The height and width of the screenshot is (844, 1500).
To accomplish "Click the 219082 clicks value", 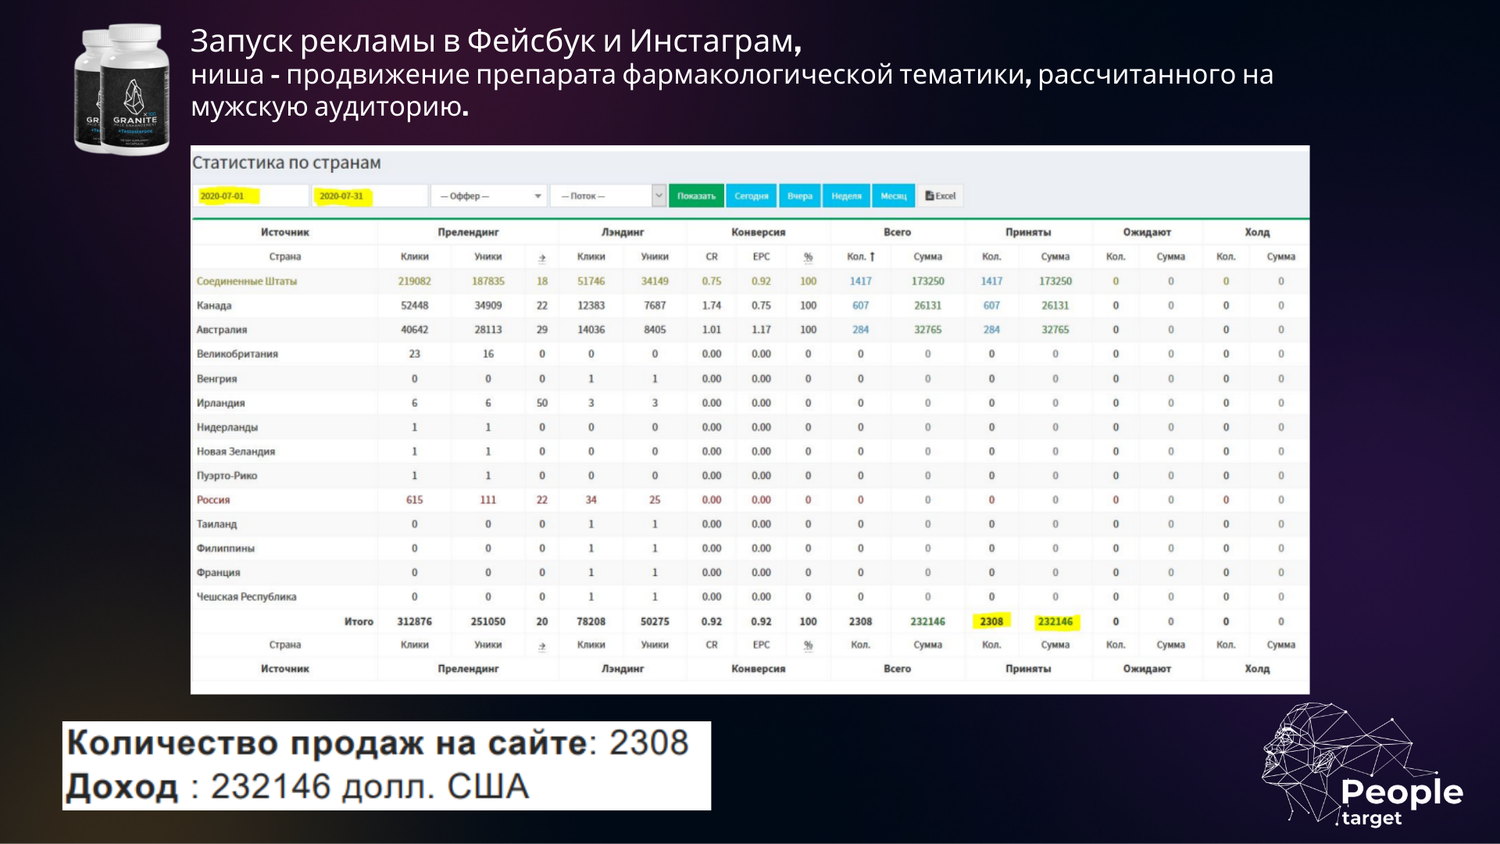I will [x=414, y=282].
